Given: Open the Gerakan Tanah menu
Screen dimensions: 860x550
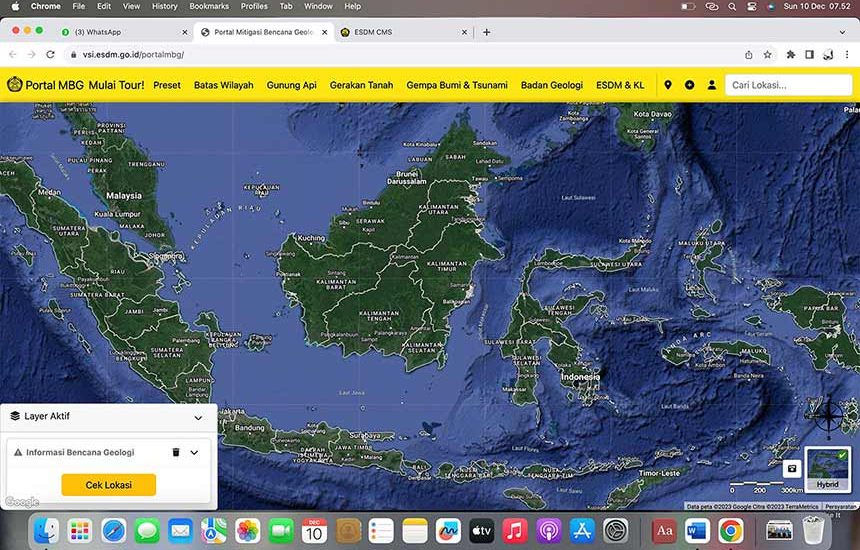Looking at the screenshot, I should [361, 85].
